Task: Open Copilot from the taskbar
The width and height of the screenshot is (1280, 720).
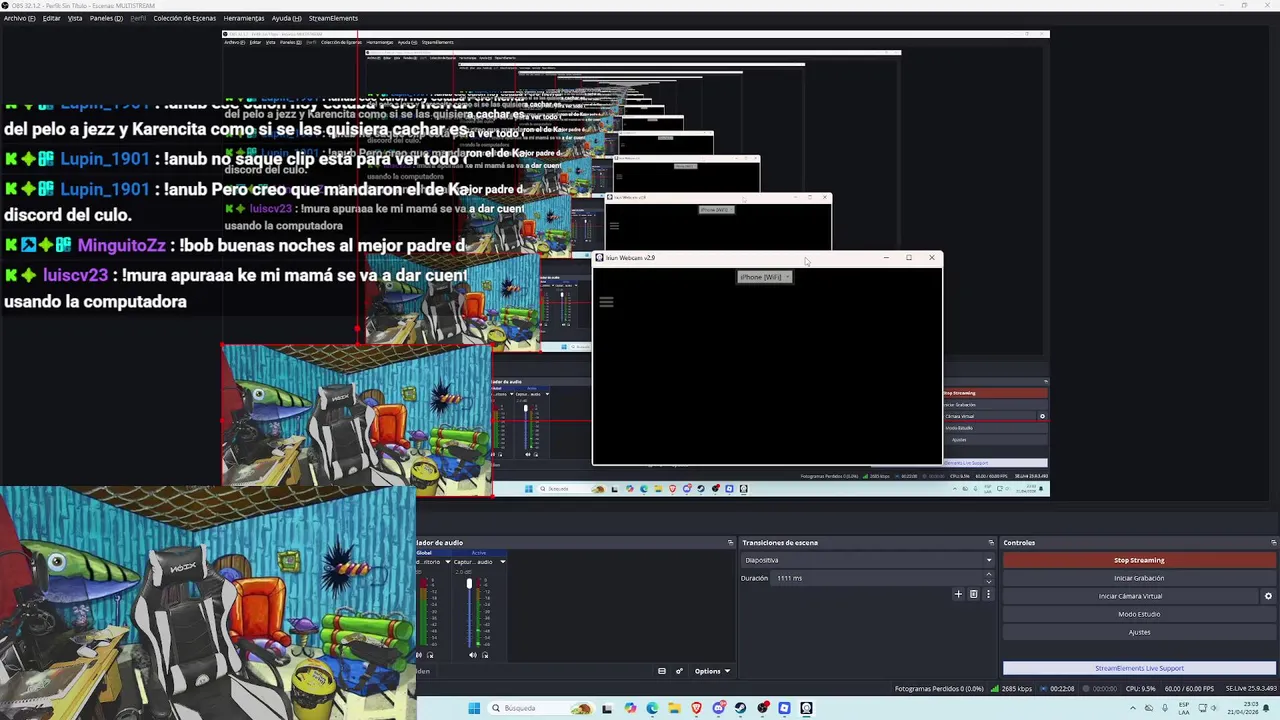Action: [630, 708]
